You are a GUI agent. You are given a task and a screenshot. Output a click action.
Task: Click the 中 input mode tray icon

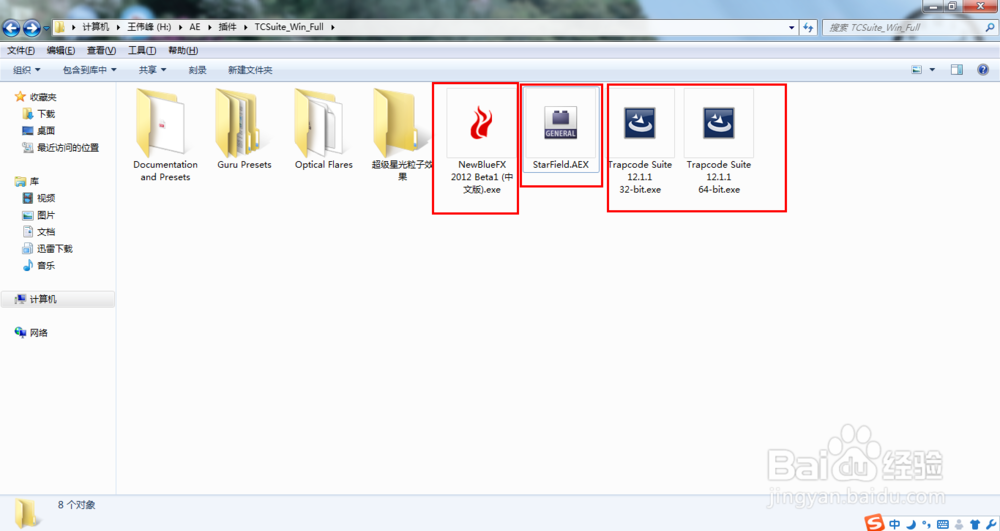(895, 524)
